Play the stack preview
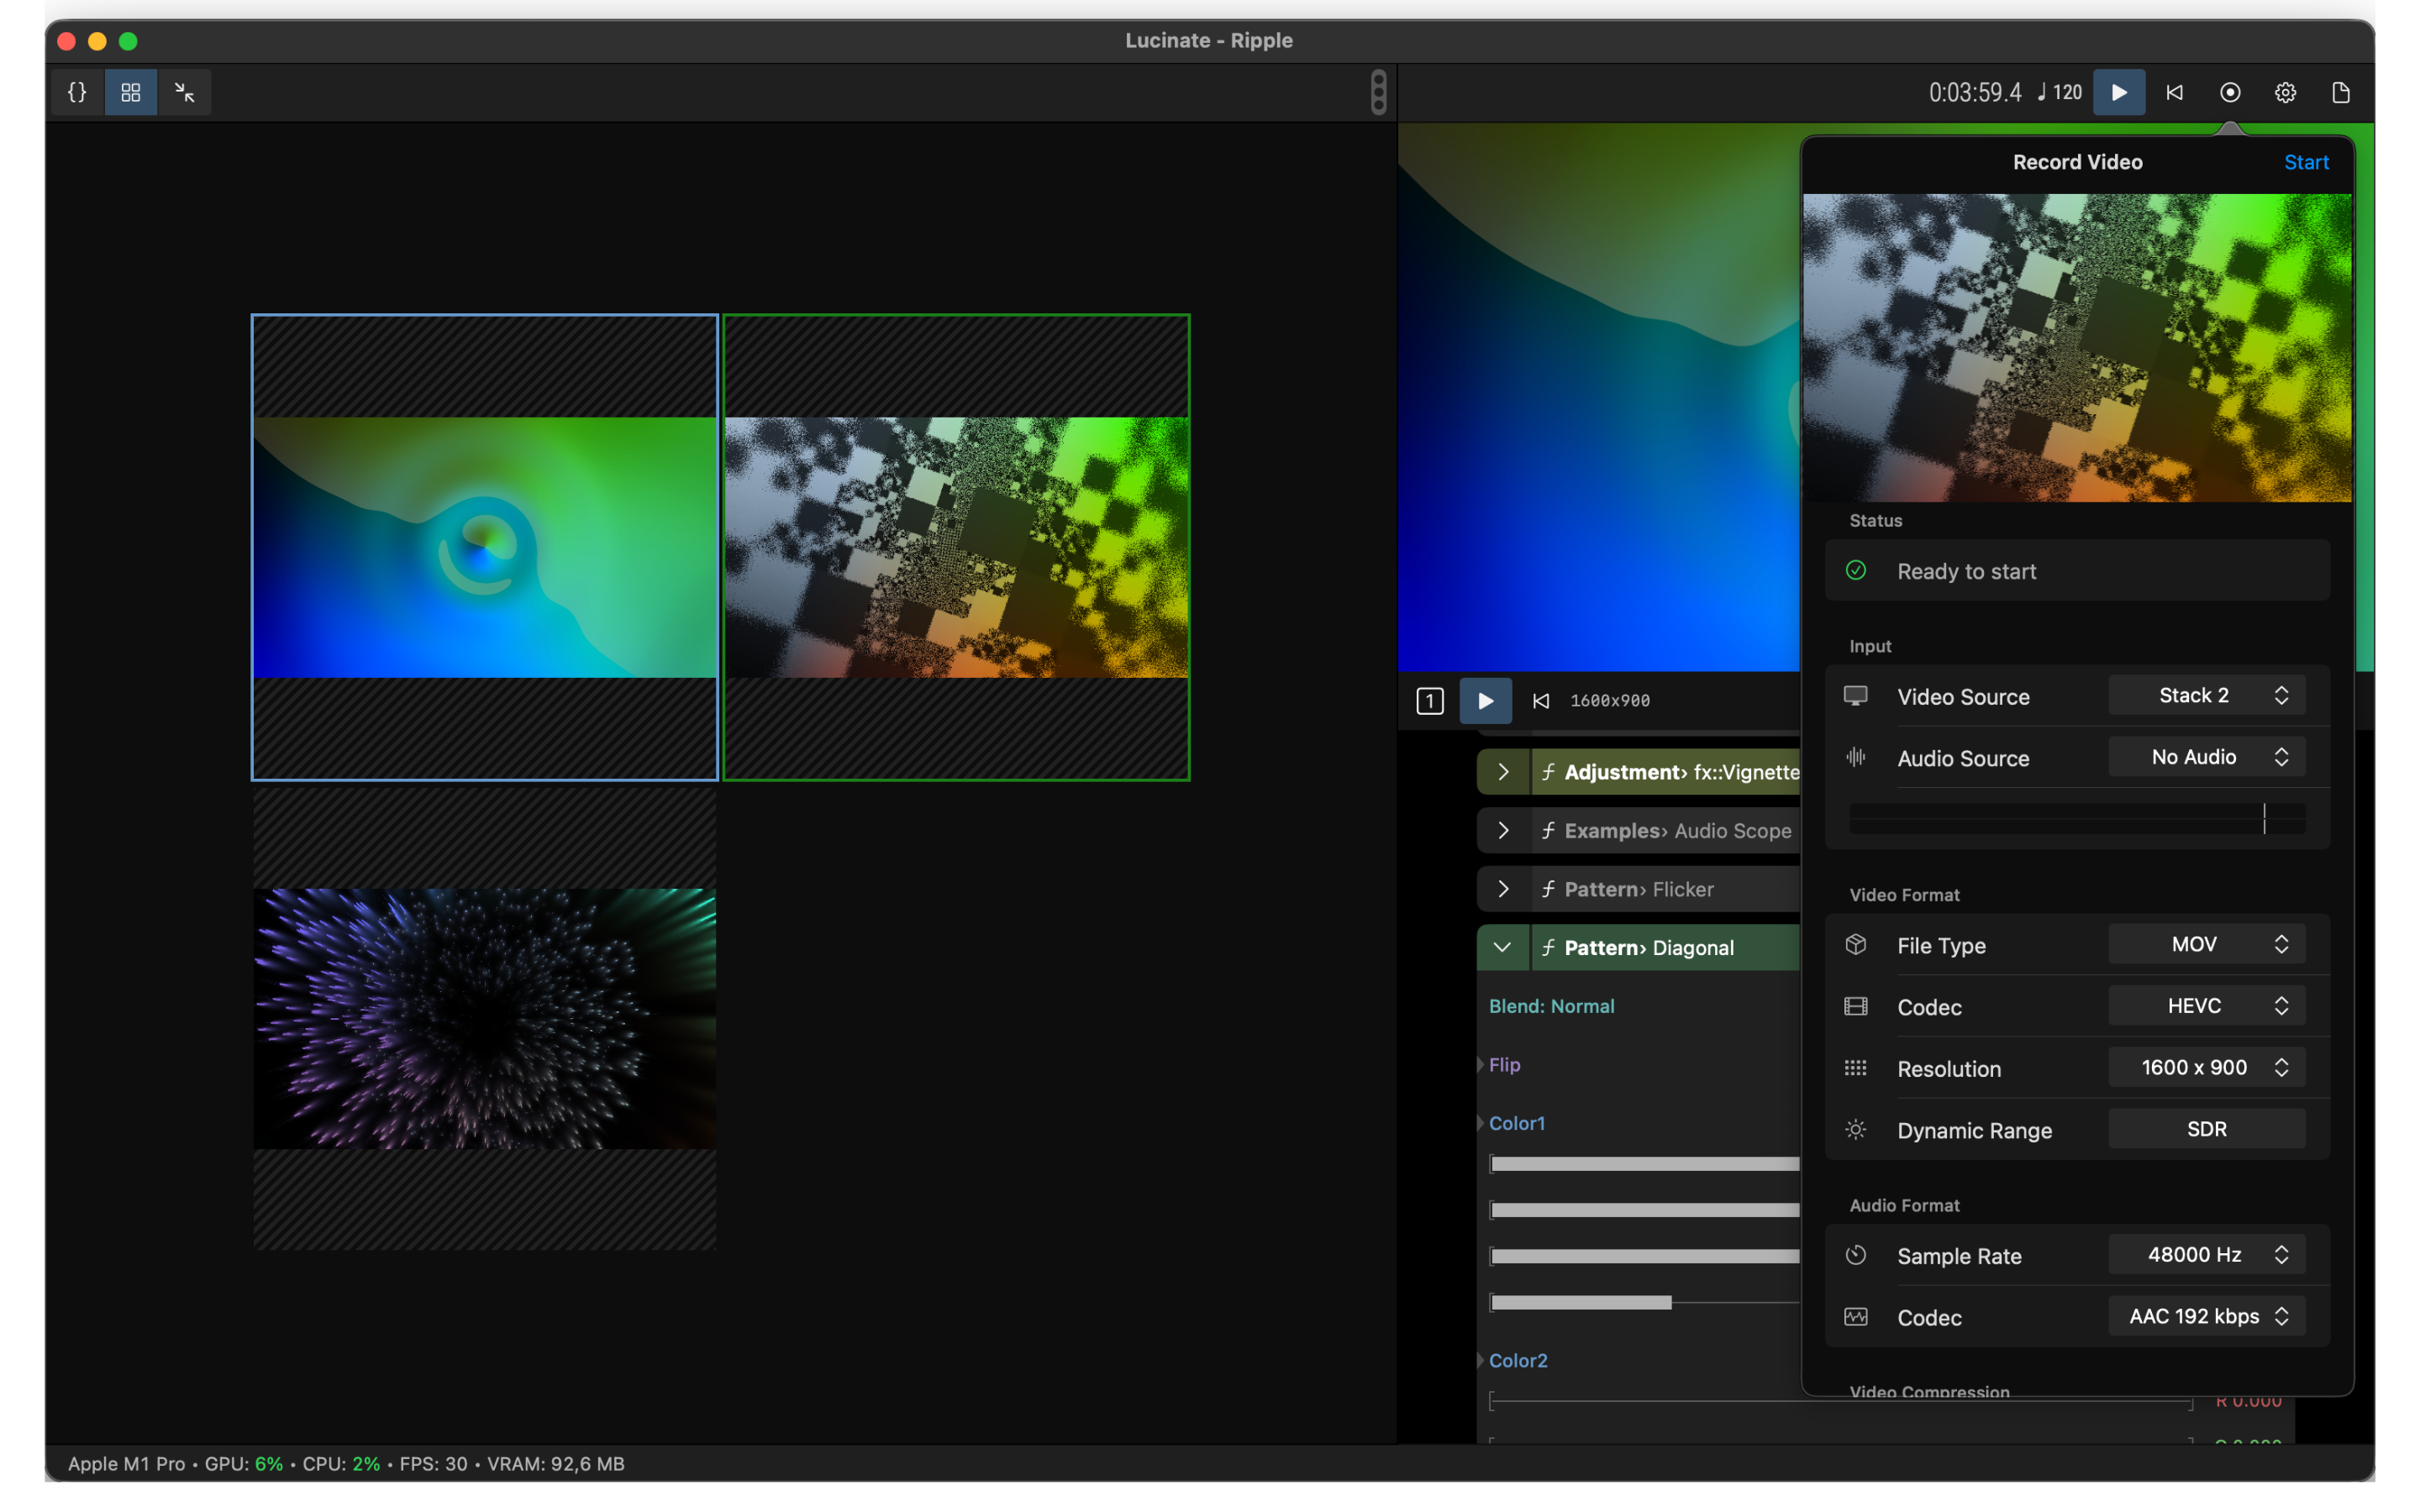The width and height of the screenshot is (2420, 1512). [x=1486, y=701]
